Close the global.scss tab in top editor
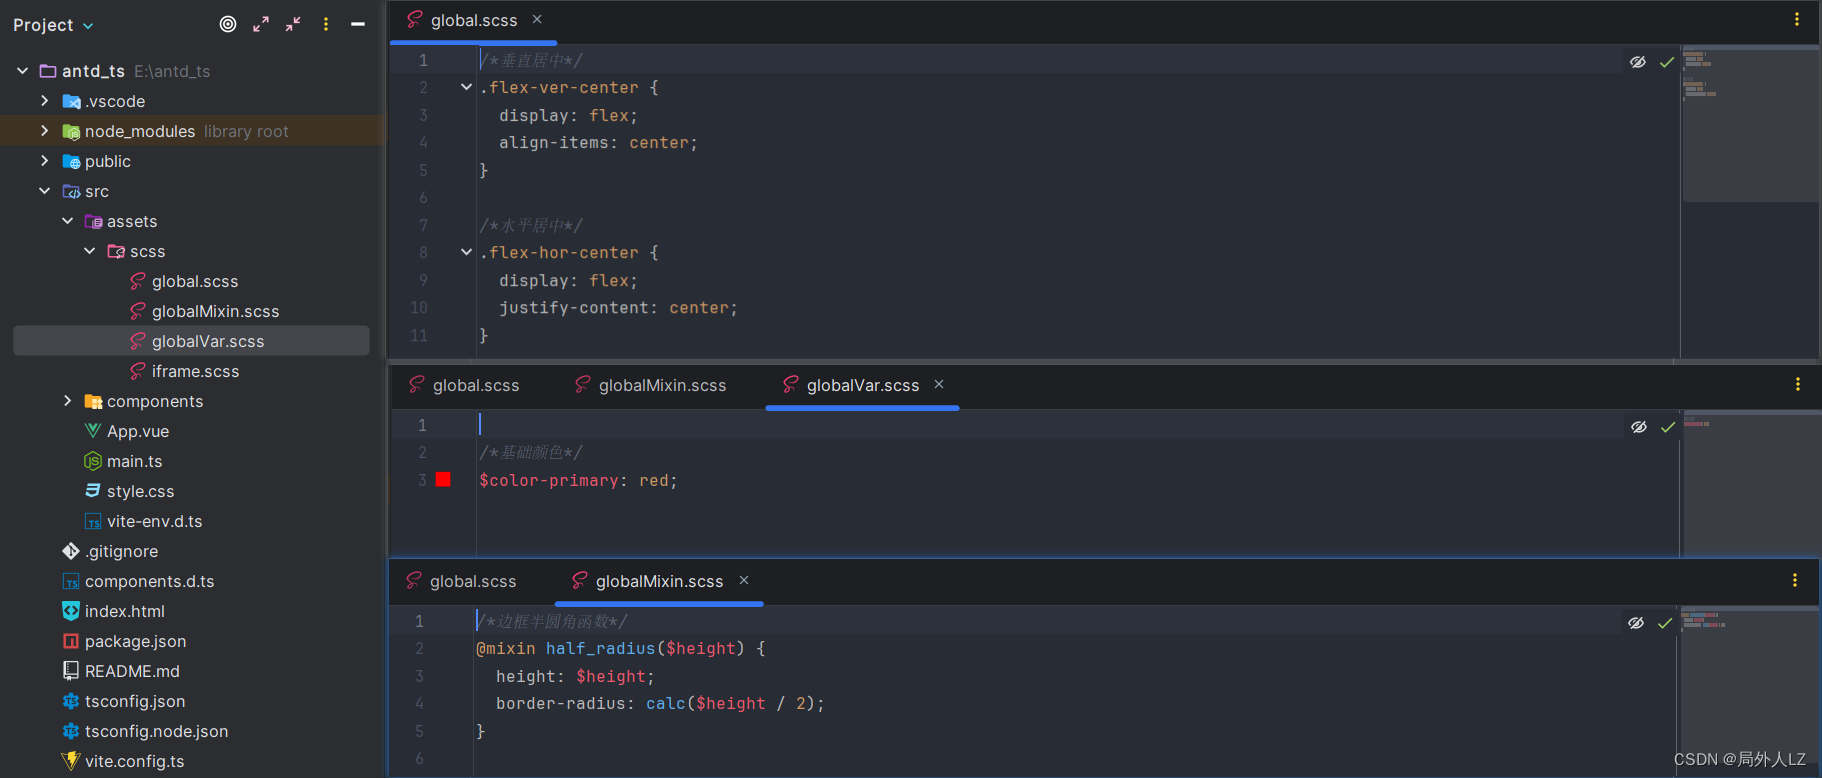1822x778 pixels. click(537, 19)
